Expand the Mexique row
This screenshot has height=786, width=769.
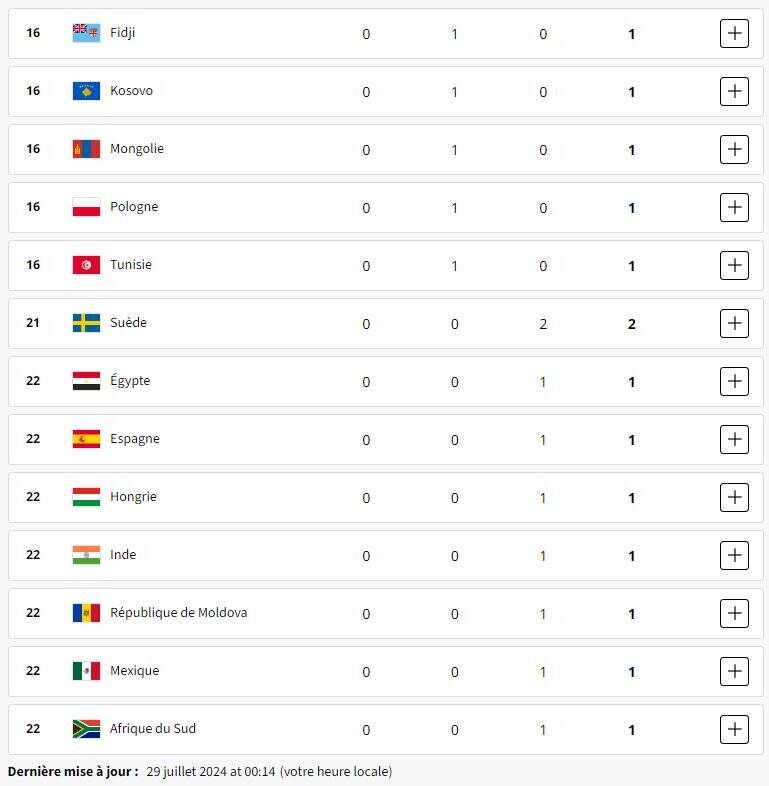(734, 671)
